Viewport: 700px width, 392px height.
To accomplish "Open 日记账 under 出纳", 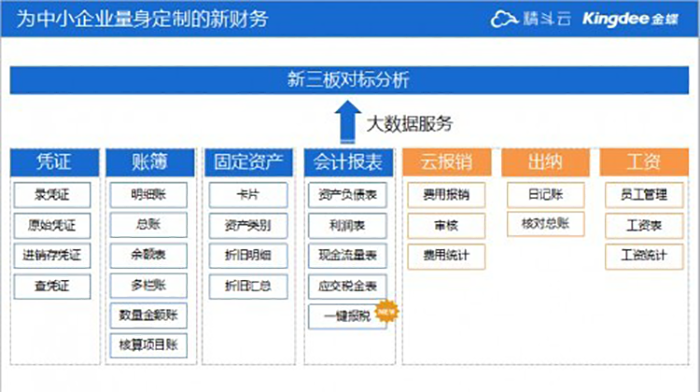I will point(546,195).
